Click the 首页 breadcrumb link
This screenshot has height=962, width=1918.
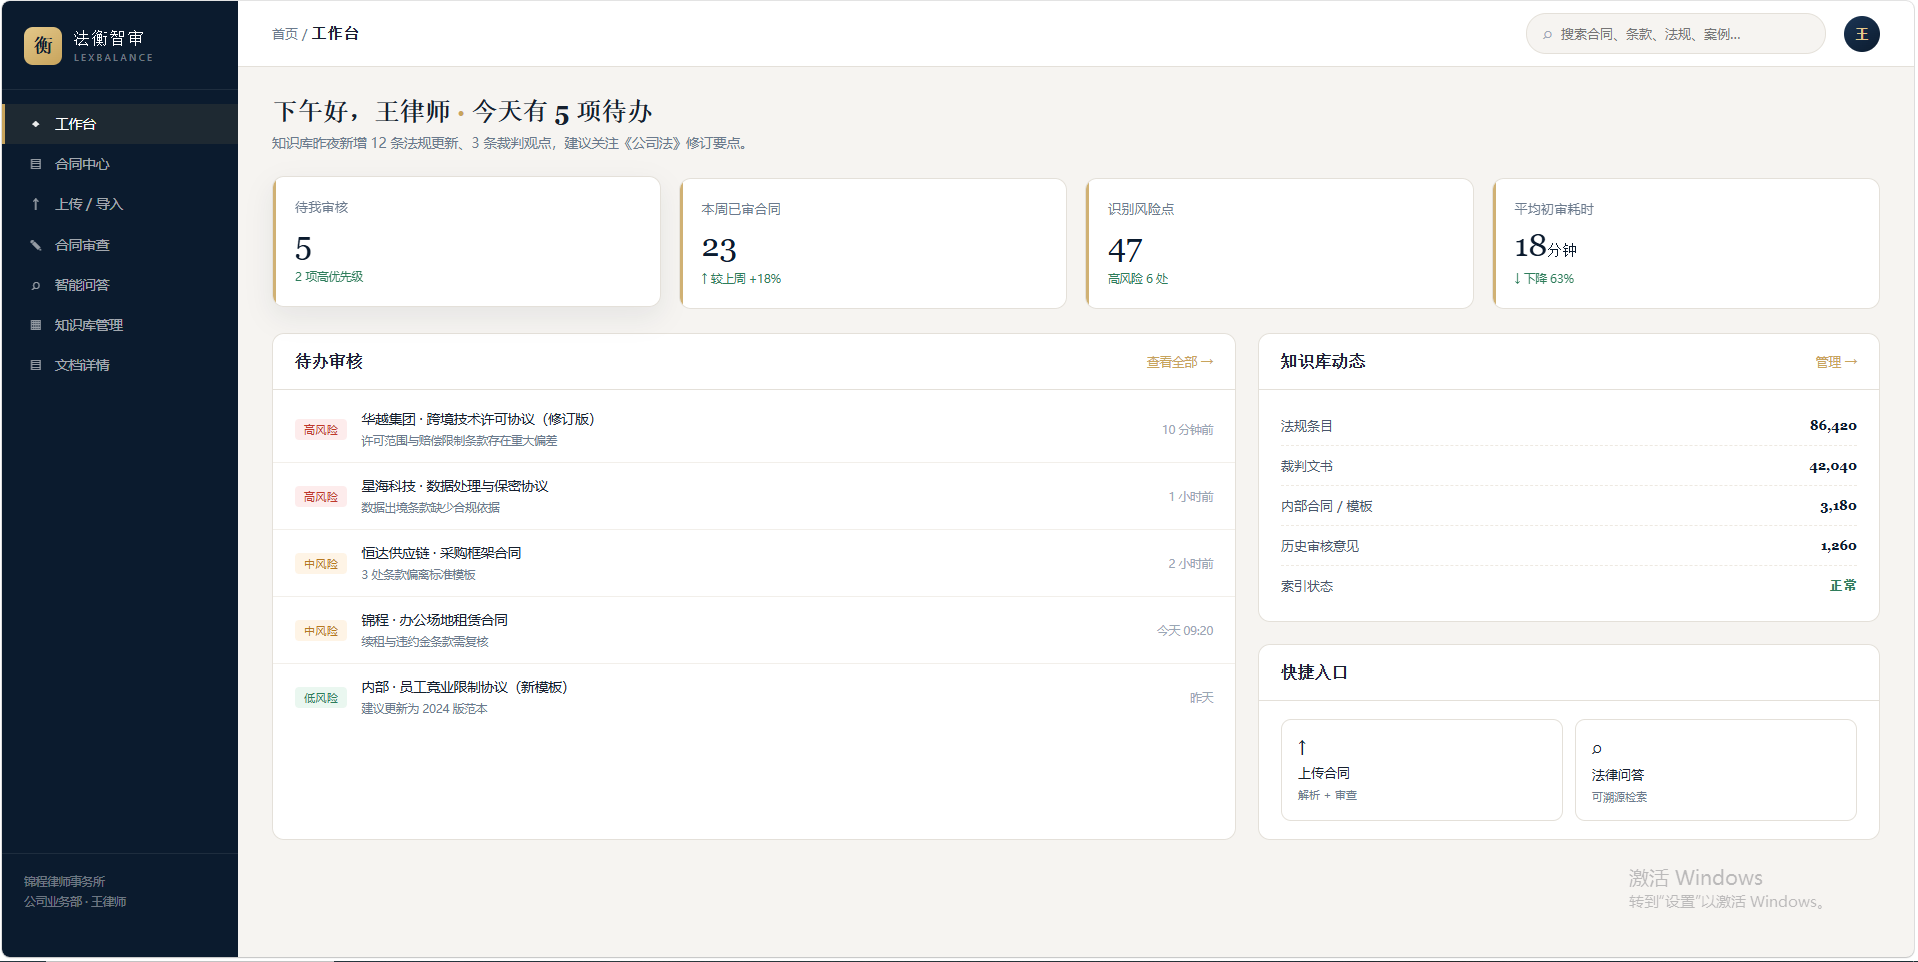pos(285,34)
